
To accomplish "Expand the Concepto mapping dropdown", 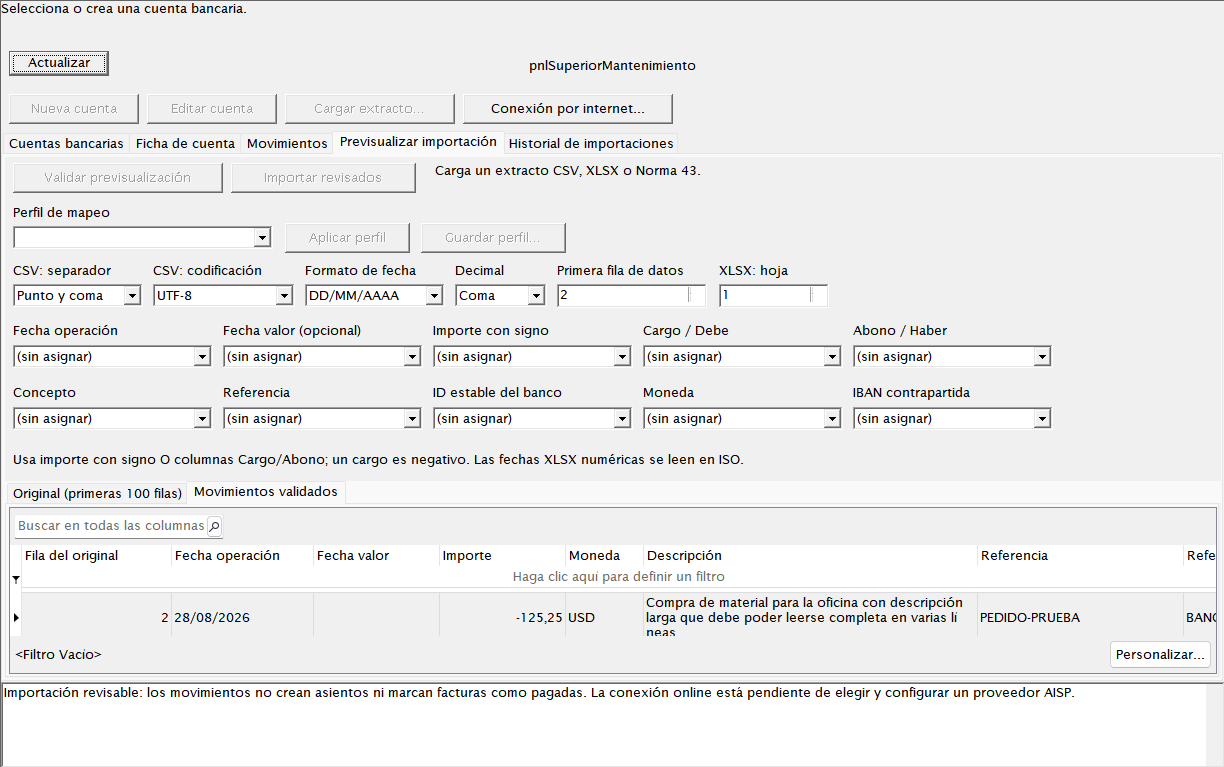I will tap(202, 419).
